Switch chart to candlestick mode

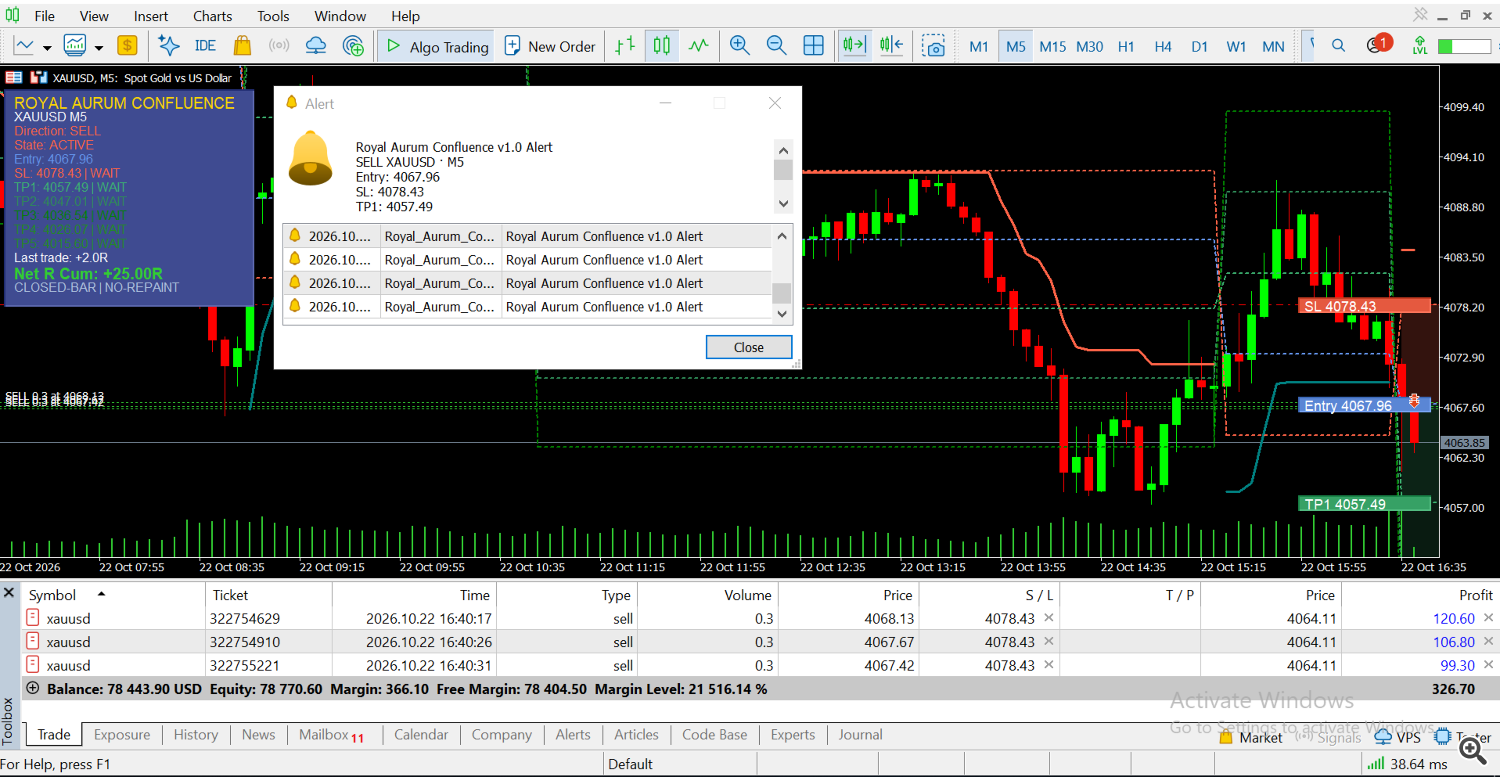point(662,46)
